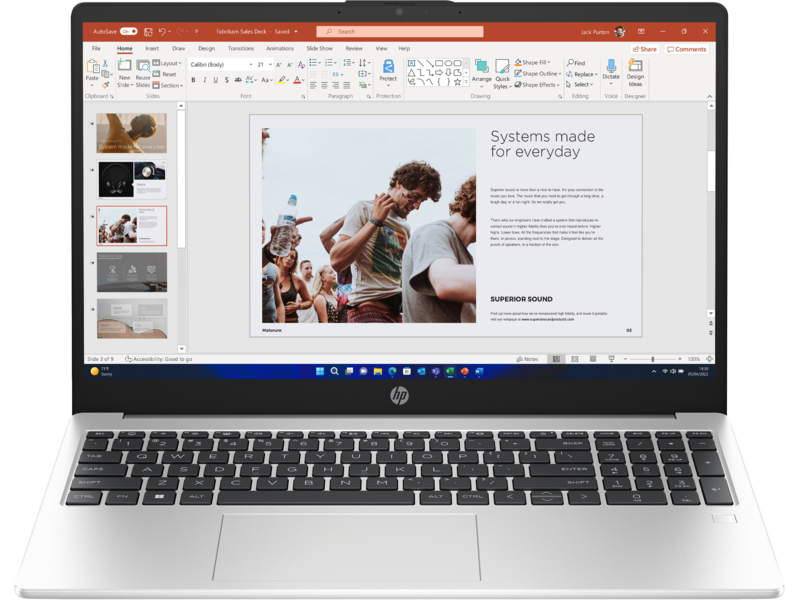The height and width of the screenshot is (600, 800).
Task: Decrease the font size
Action: click(289, 65)
